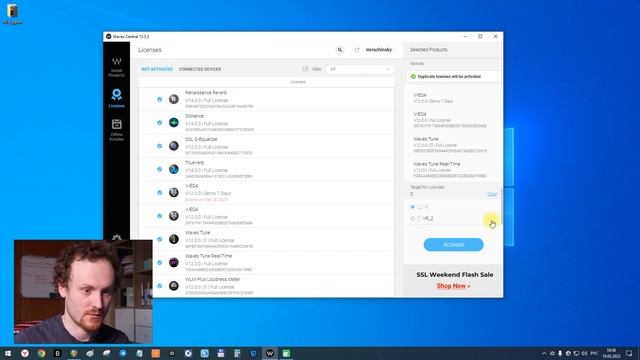Screen dimensions: 640x360
Task: Select Waves Tune Real-Time in Selected Products
Action: tap(450, 170)
